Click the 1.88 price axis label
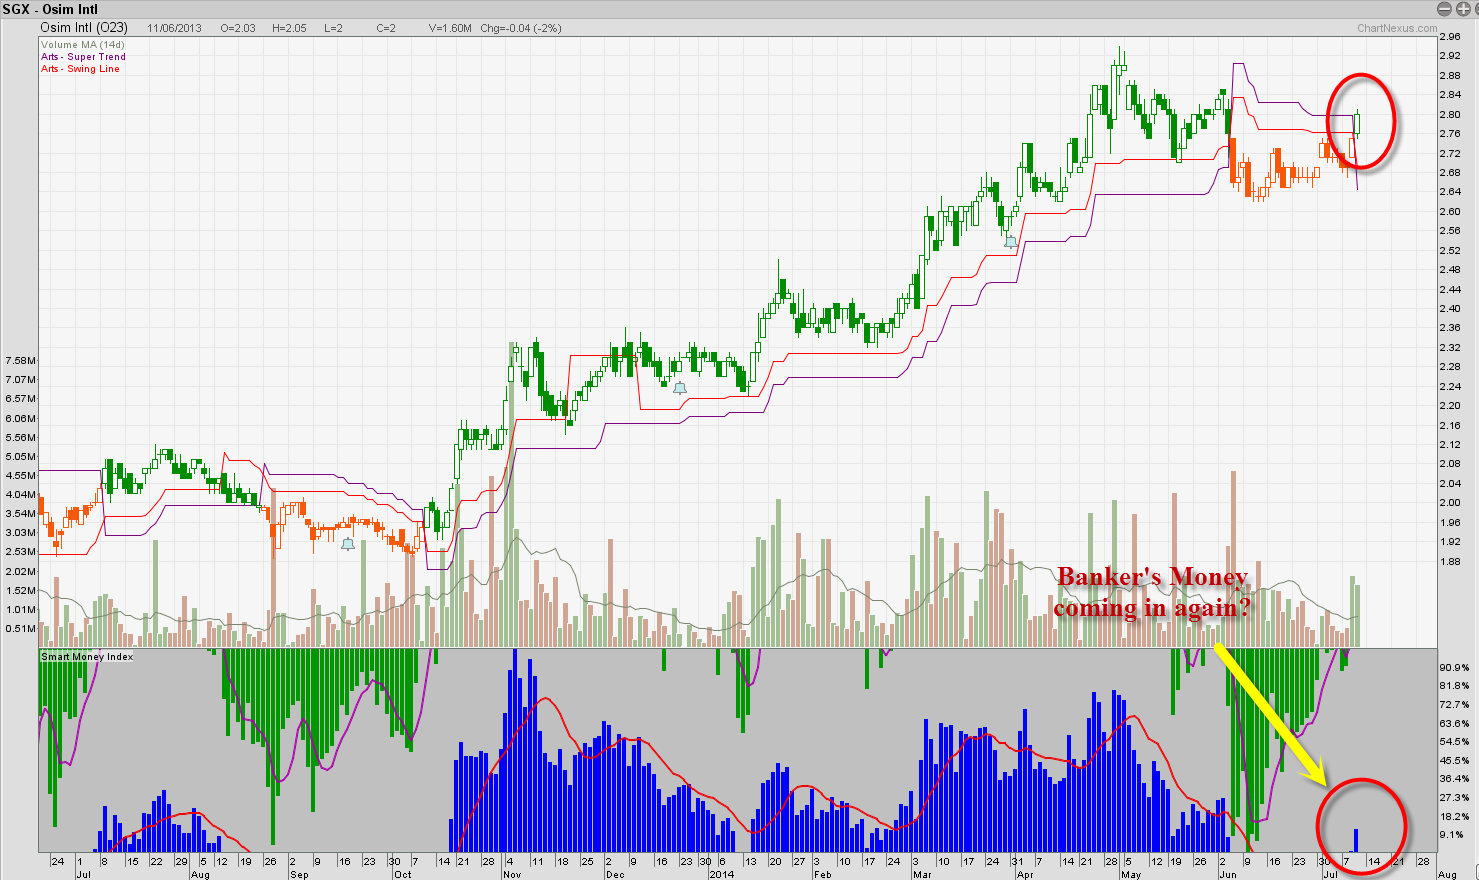This screenshot has width=1479, height=880. coord(1448,561)
